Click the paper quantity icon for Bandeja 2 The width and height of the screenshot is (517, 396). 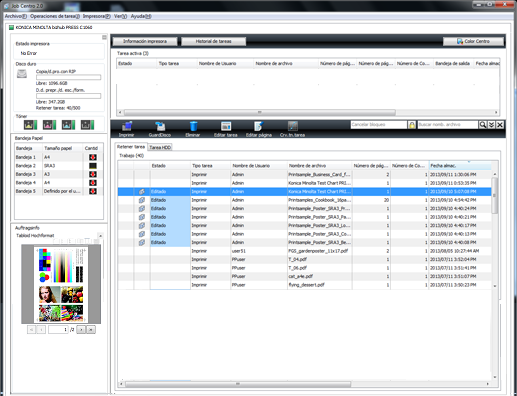[93, 166]
